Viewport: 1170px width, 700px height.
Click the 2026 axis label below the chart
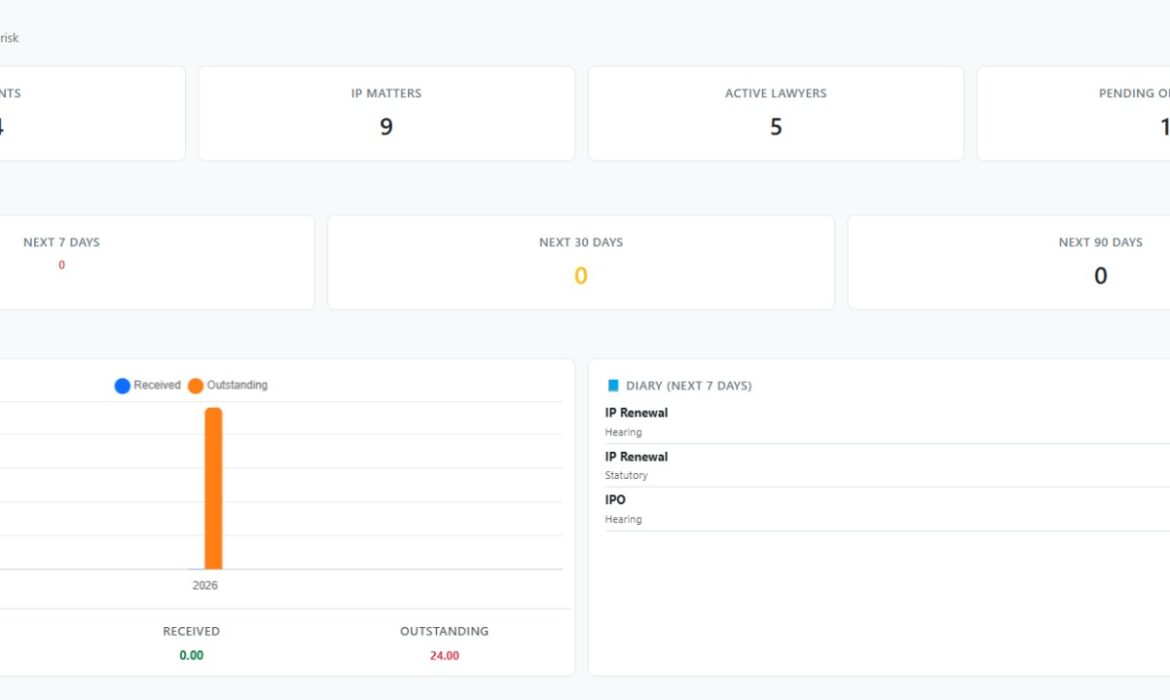click(204, 585)
